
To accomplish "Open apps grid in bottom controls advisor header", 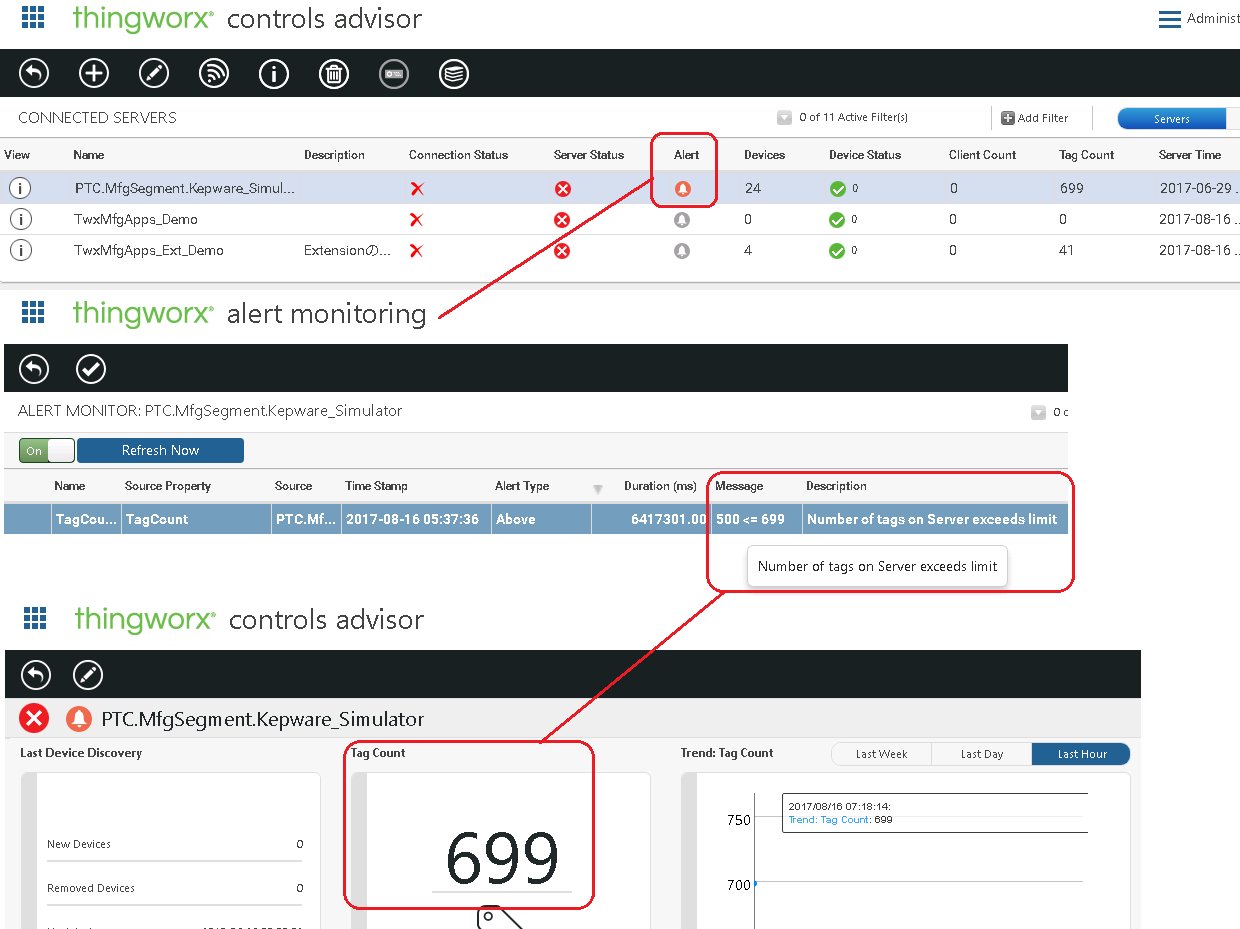I will (x=35, y=618).
